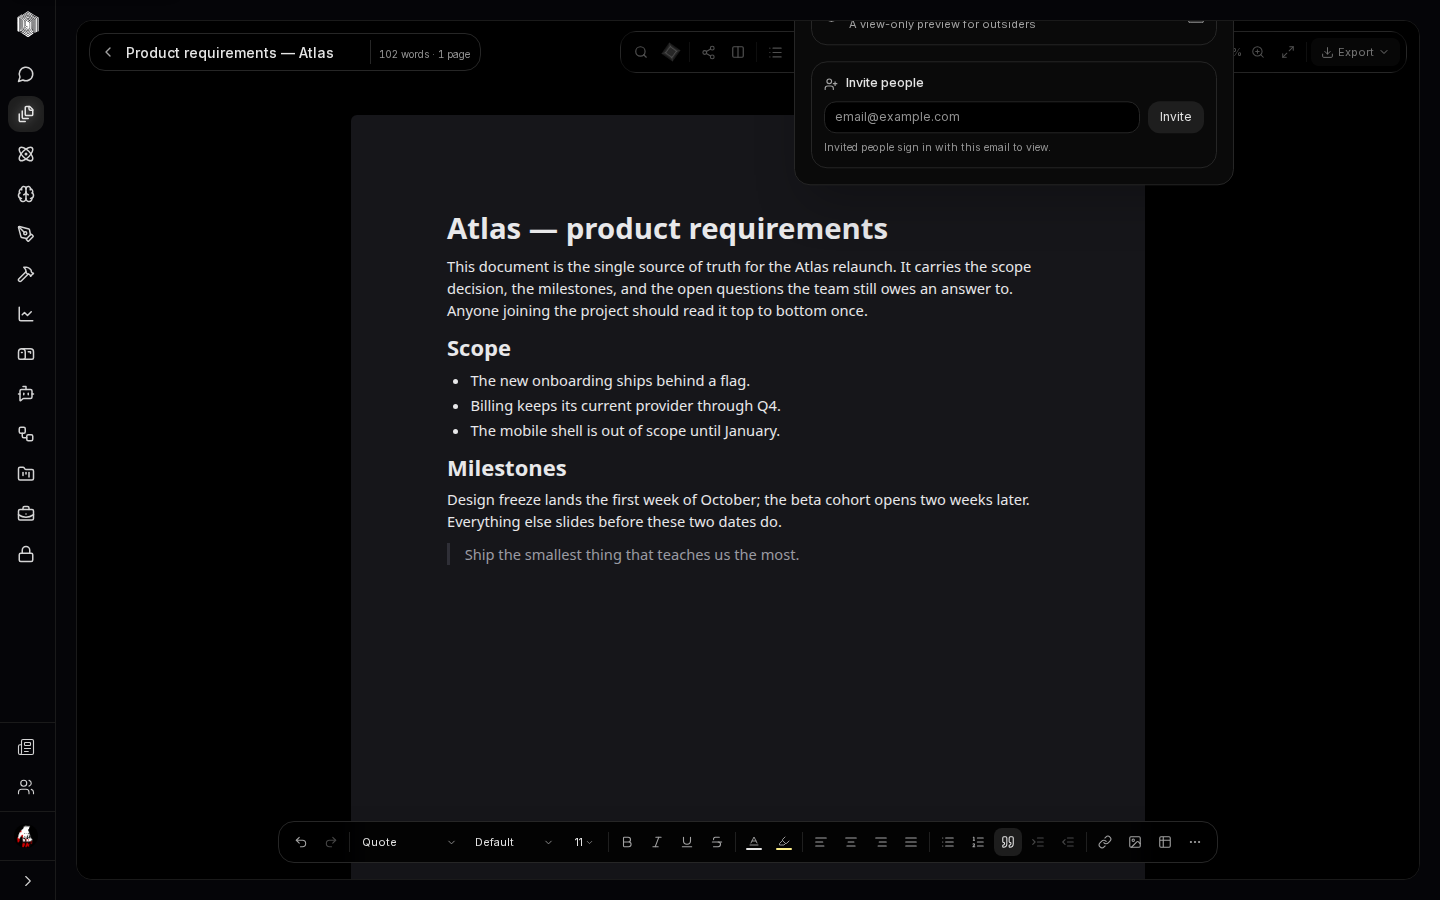Viewport: 1440px width, 900px height.
Task: Align text to center
Action: point(851,842)
